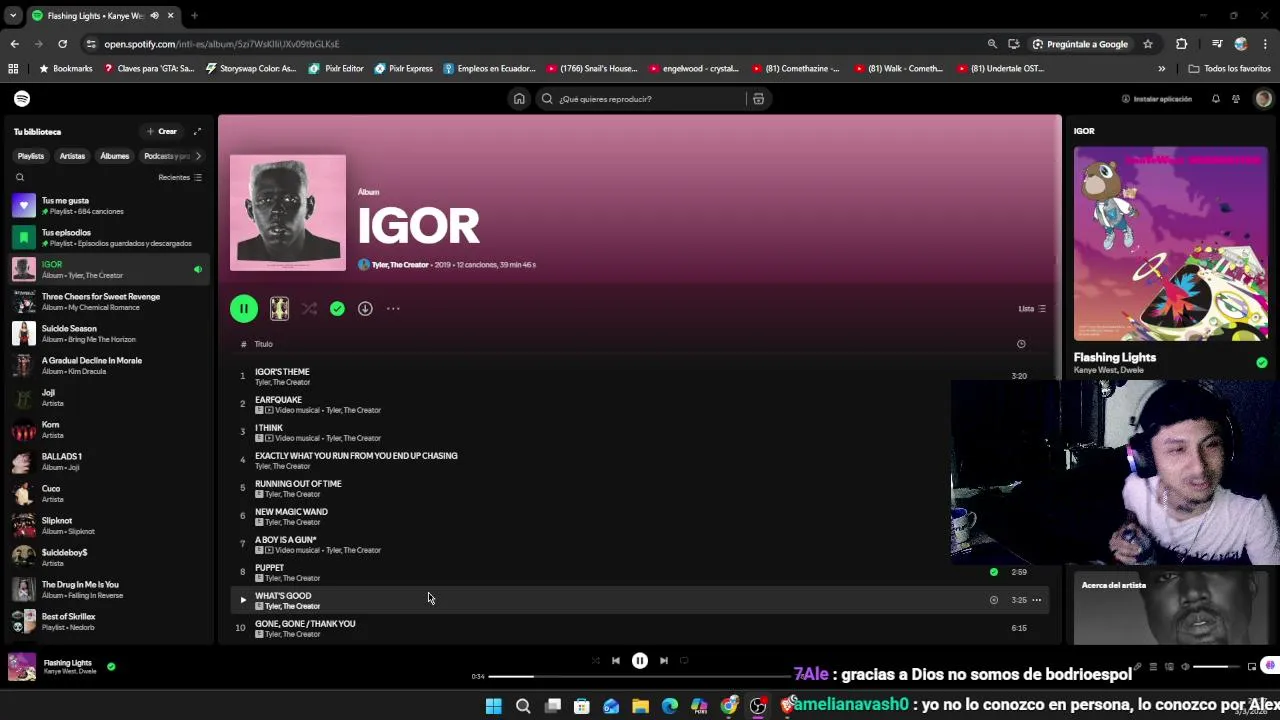This screenshot has height=720, width=1280.
Task: Select track GONE, GONE / THANK YOU
Action: coord(640,628)
